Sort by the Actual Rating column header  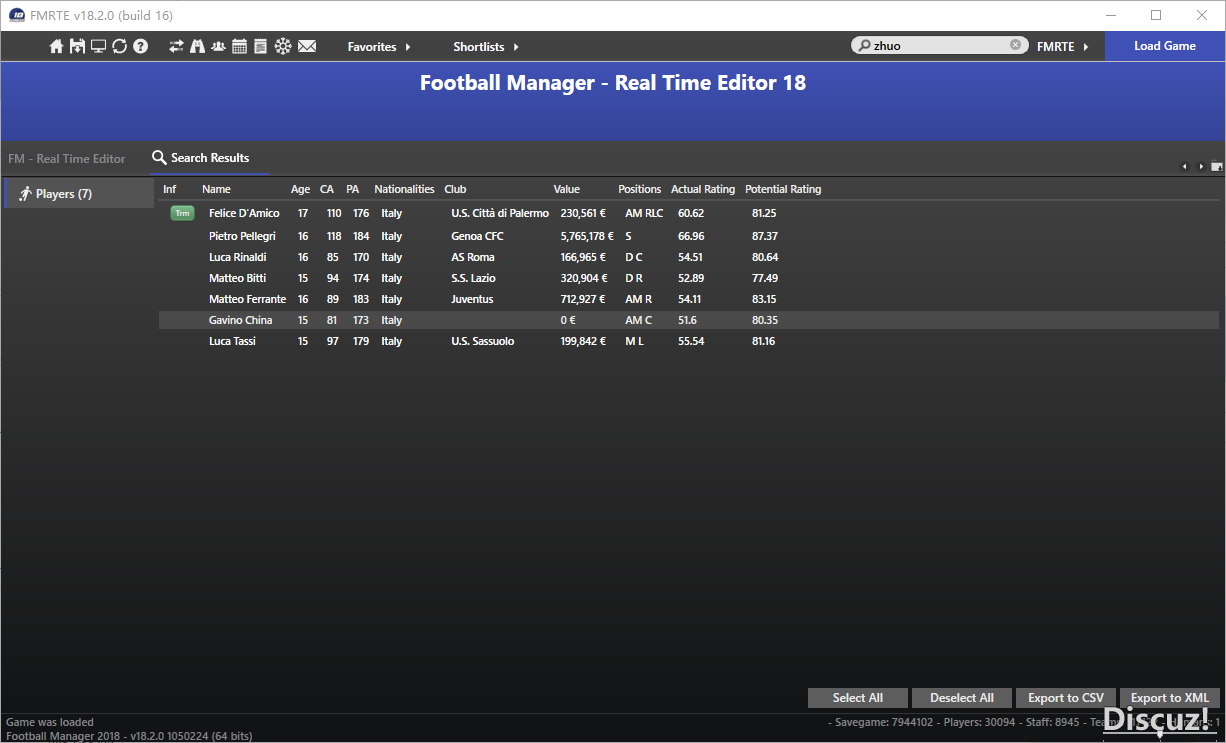[703, 189]
